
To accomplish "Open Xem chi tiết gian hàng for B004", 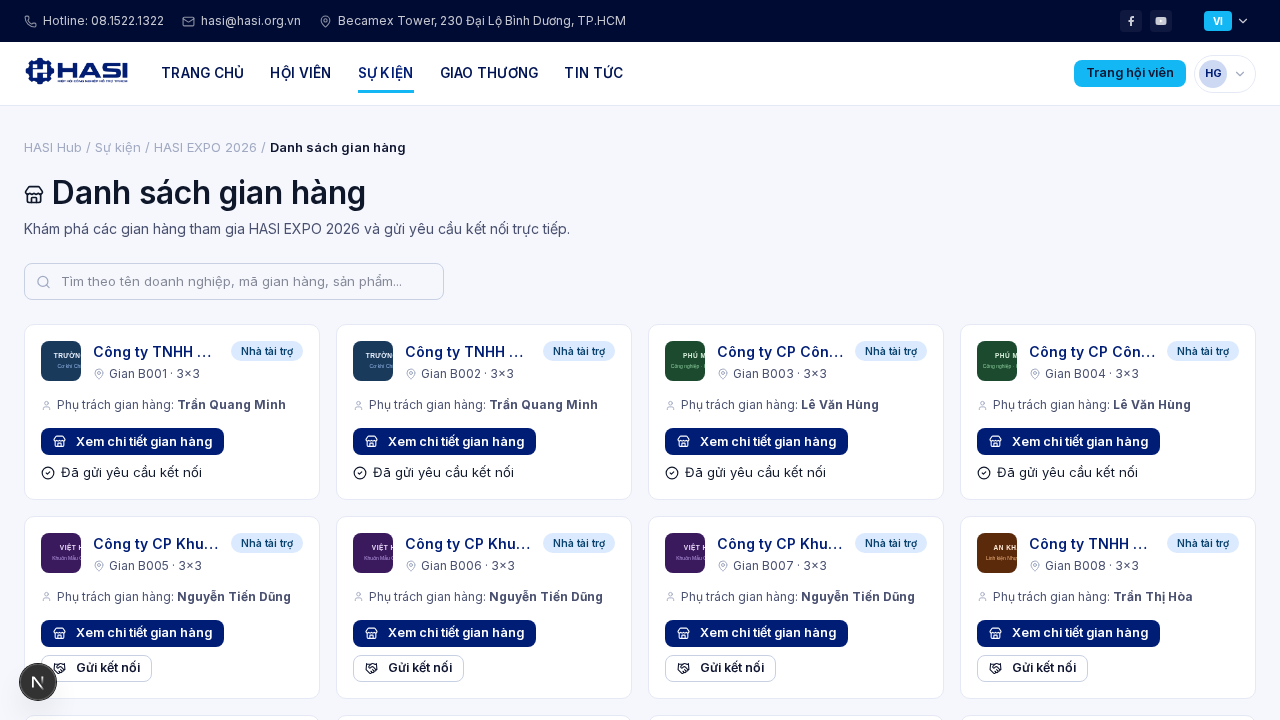I will point(1068,441).
